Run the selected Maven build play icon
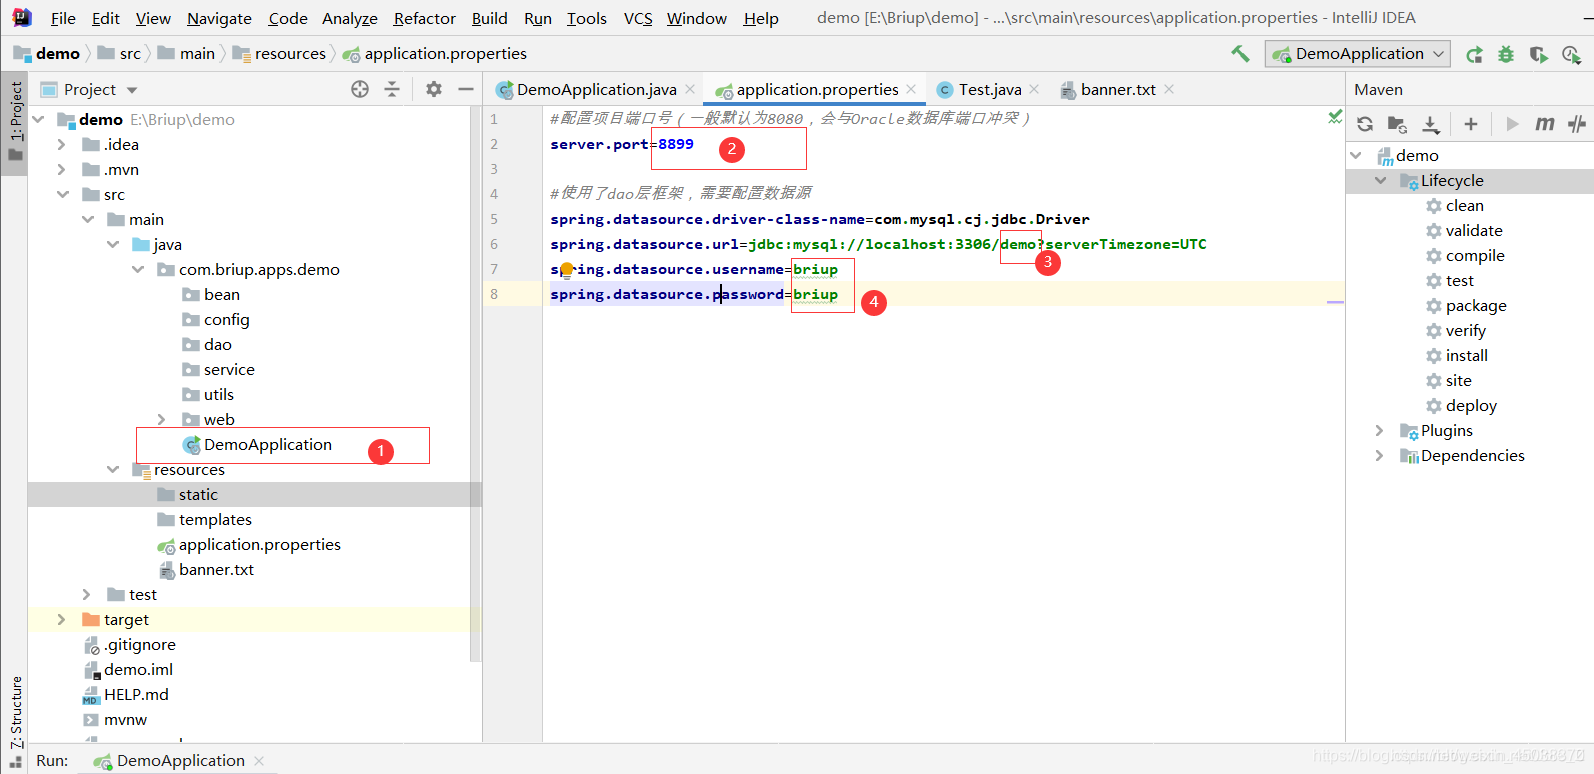The width and height of the screenshot is (1594, 774). (x=1512, y=124)
